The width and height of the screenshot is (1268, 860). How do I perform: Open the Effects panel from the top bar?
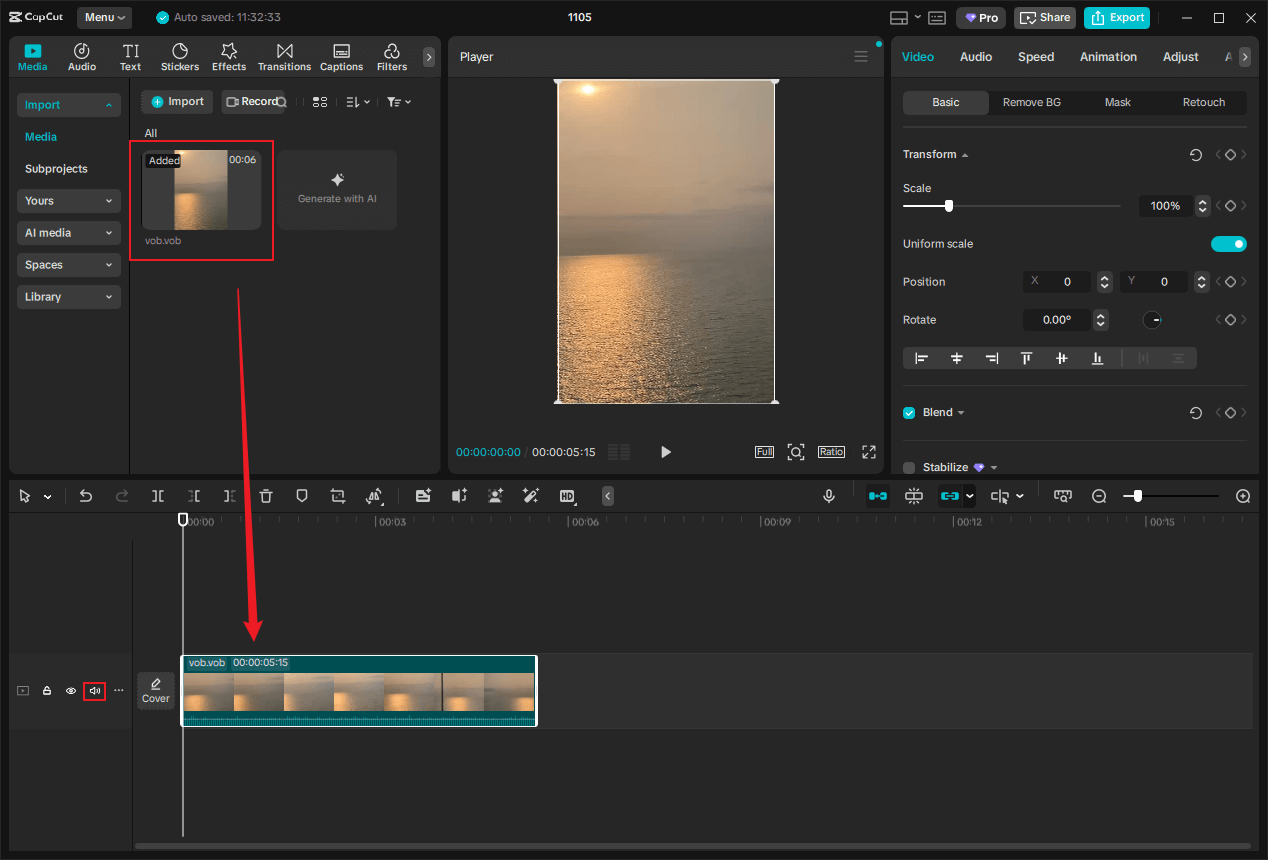pos(229,56)
